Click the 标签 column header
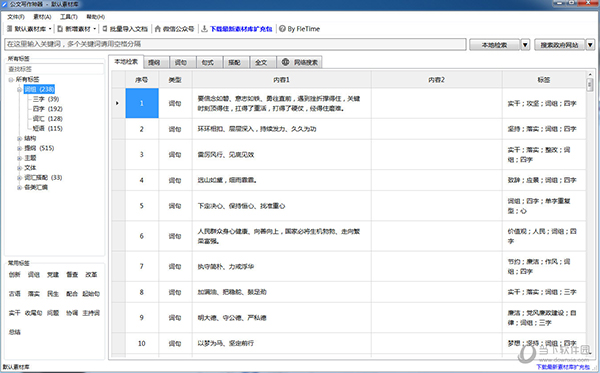Image resolution: width=600 pixels, height=373 pixels. (x=544, y=80)
